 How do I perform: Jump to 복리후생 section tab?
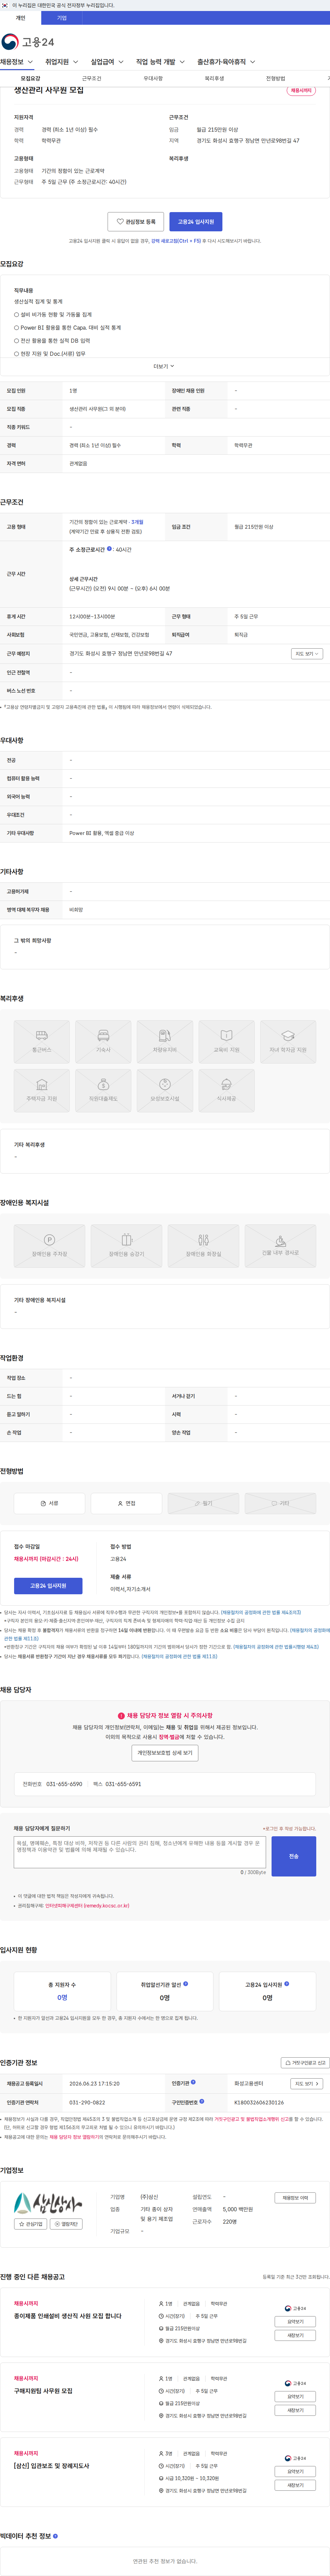(x=214, y=78)
